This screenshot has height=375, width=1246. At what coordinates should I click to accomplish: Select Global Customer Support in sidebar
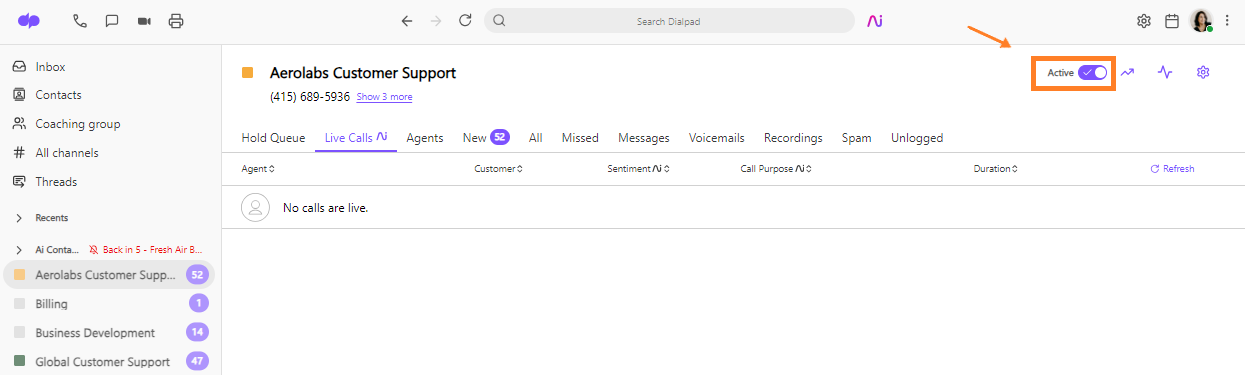tap(109, 361)
